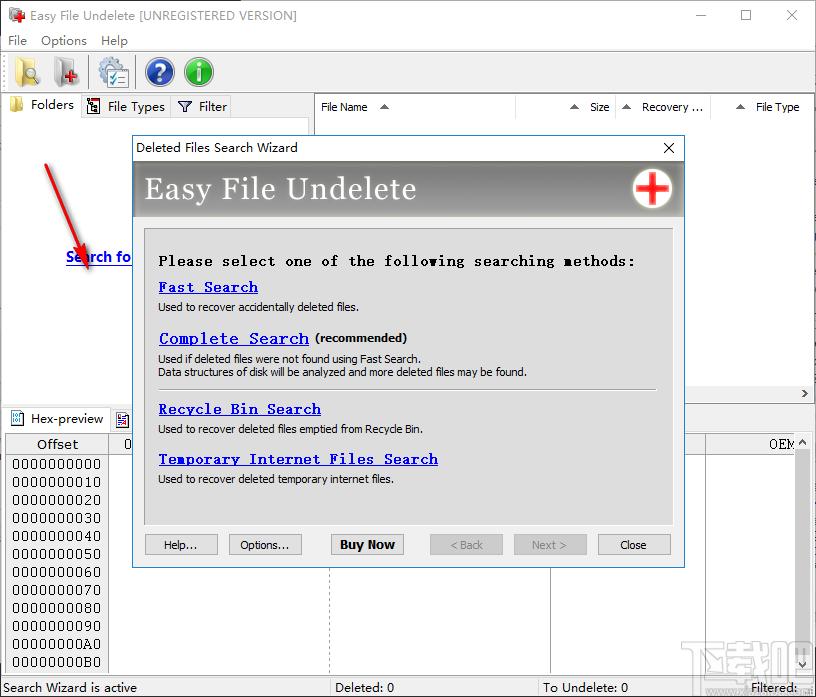Open the options gear checklist toolbar icon
The height and width of the screenshot is (697, 816).
113,72
